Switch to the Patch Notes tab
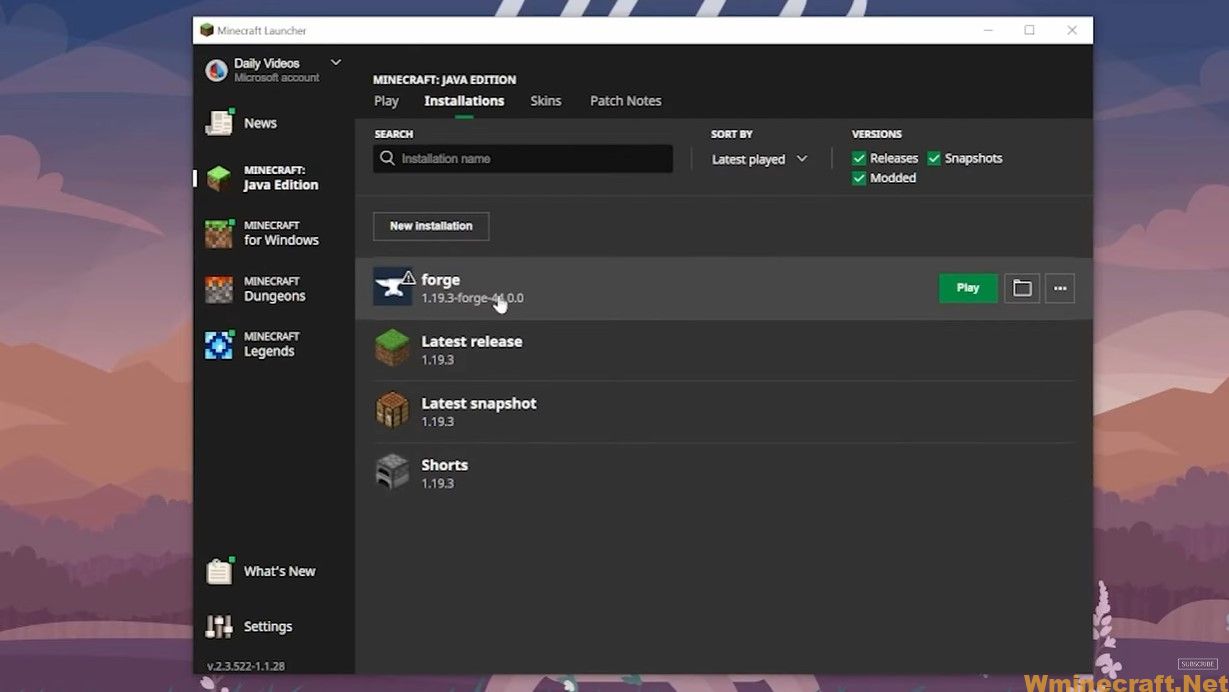 coord(626,101)
